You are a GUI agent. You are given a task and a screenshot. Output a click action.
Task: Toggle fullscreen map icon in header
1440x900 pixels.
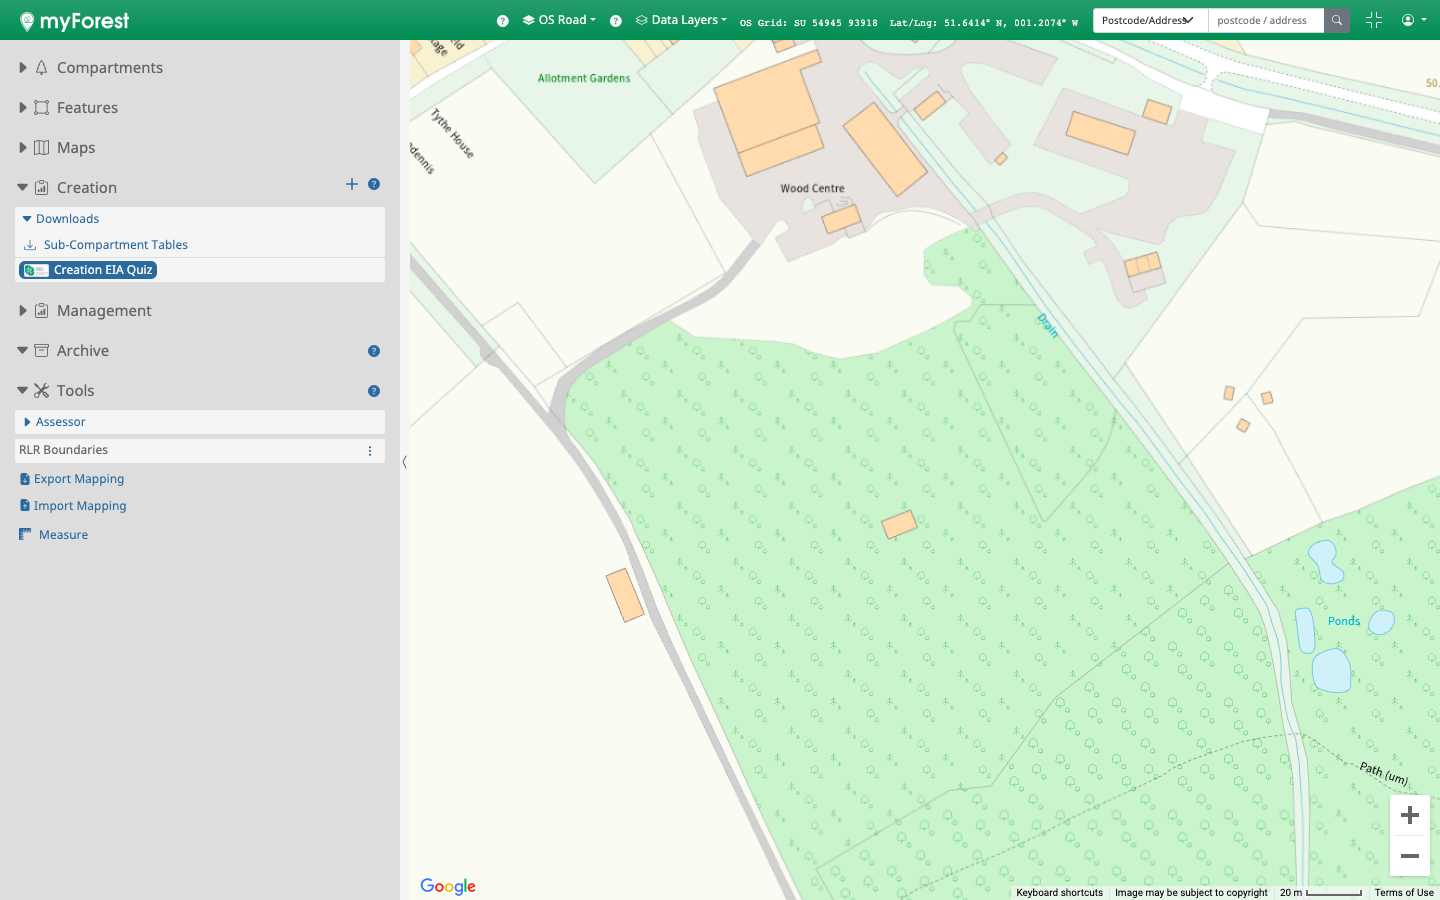(x=1373, y=20)
